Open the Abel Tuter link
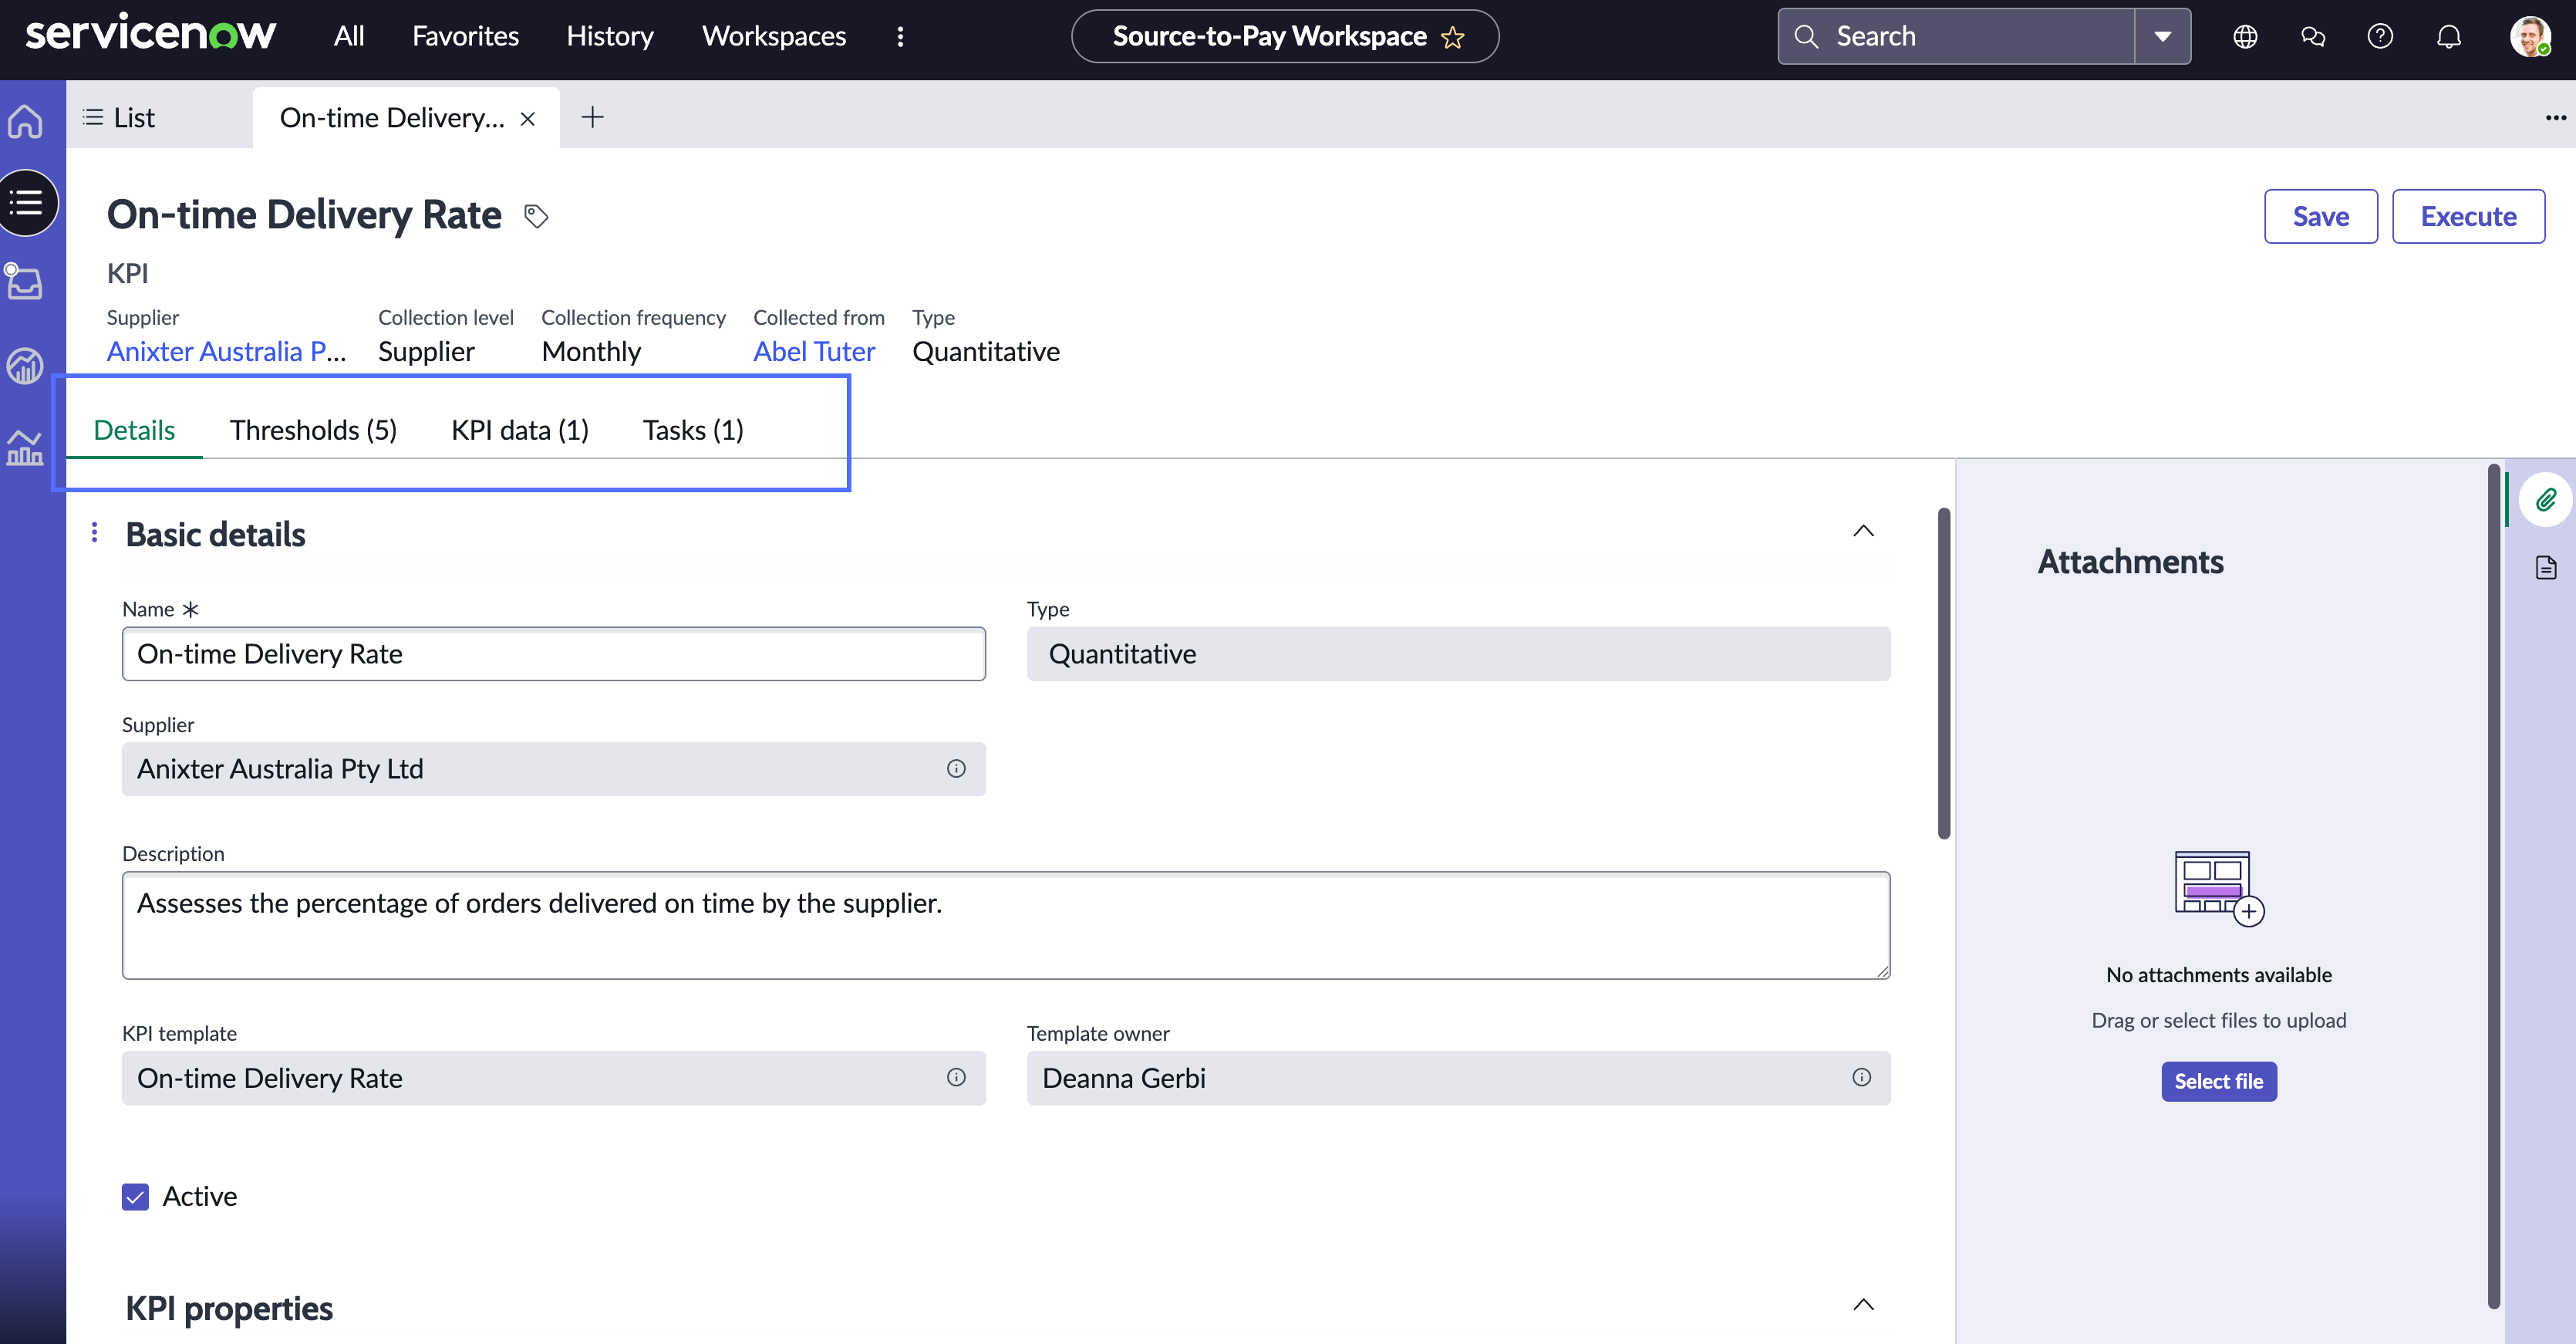 click(814, 352)
